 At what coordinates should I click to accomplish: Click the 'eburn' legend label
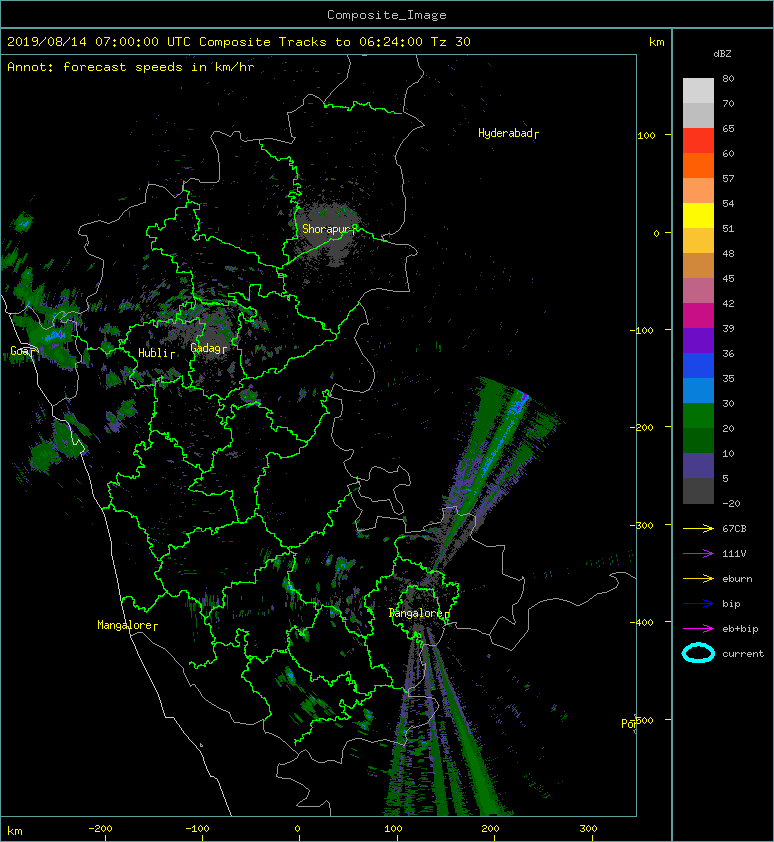click(737, 579)
